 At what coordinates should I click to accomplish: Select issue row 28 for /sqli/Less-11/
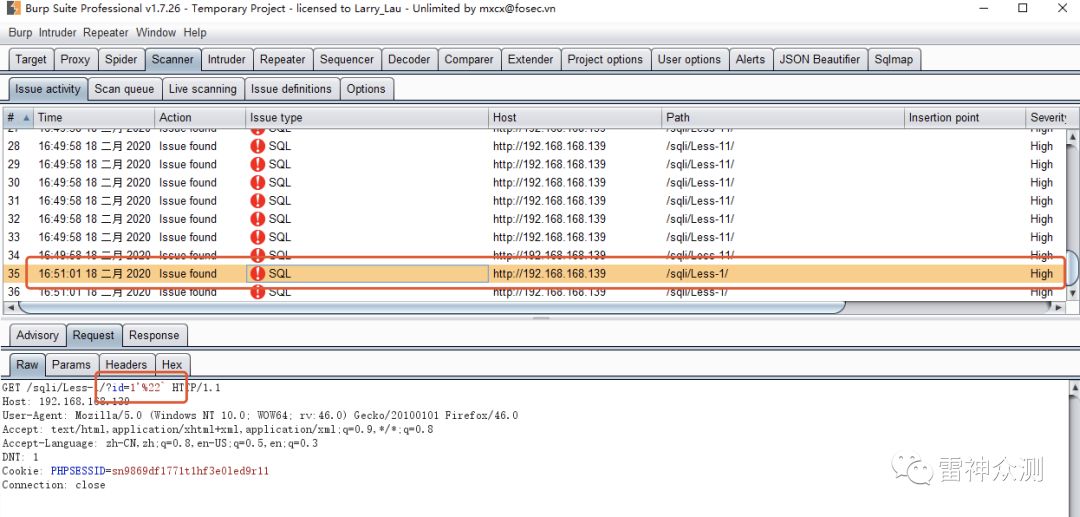[534, 146]
